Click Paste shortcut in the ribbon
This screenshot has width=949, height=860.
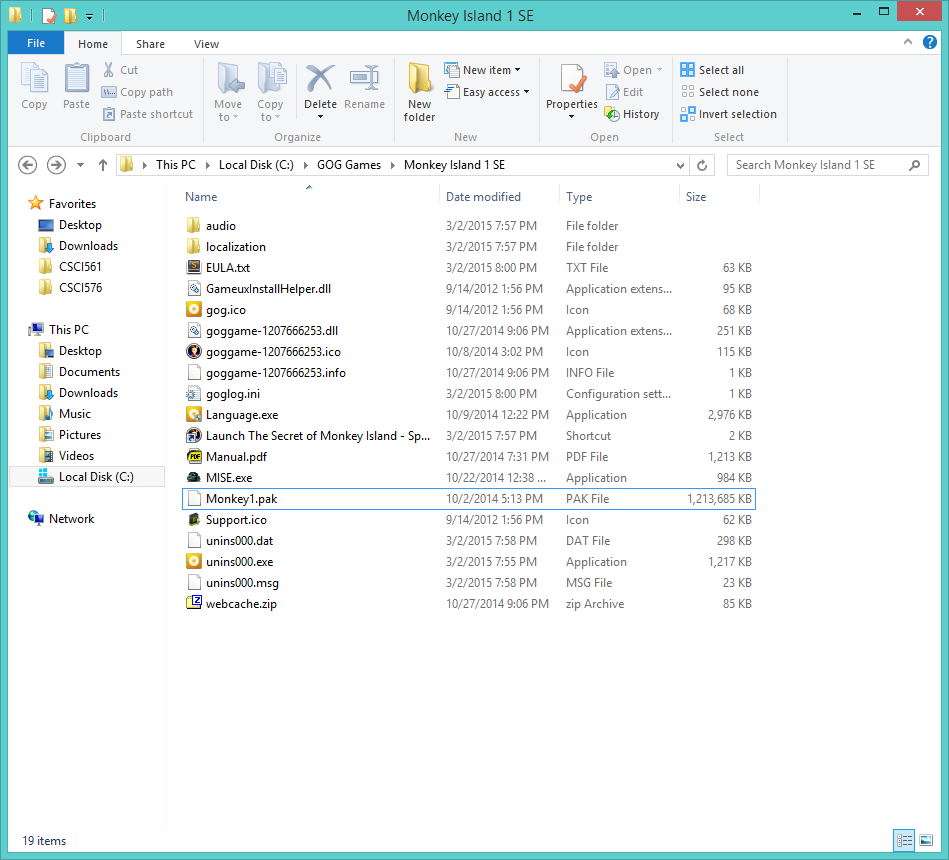pos(148,114)
